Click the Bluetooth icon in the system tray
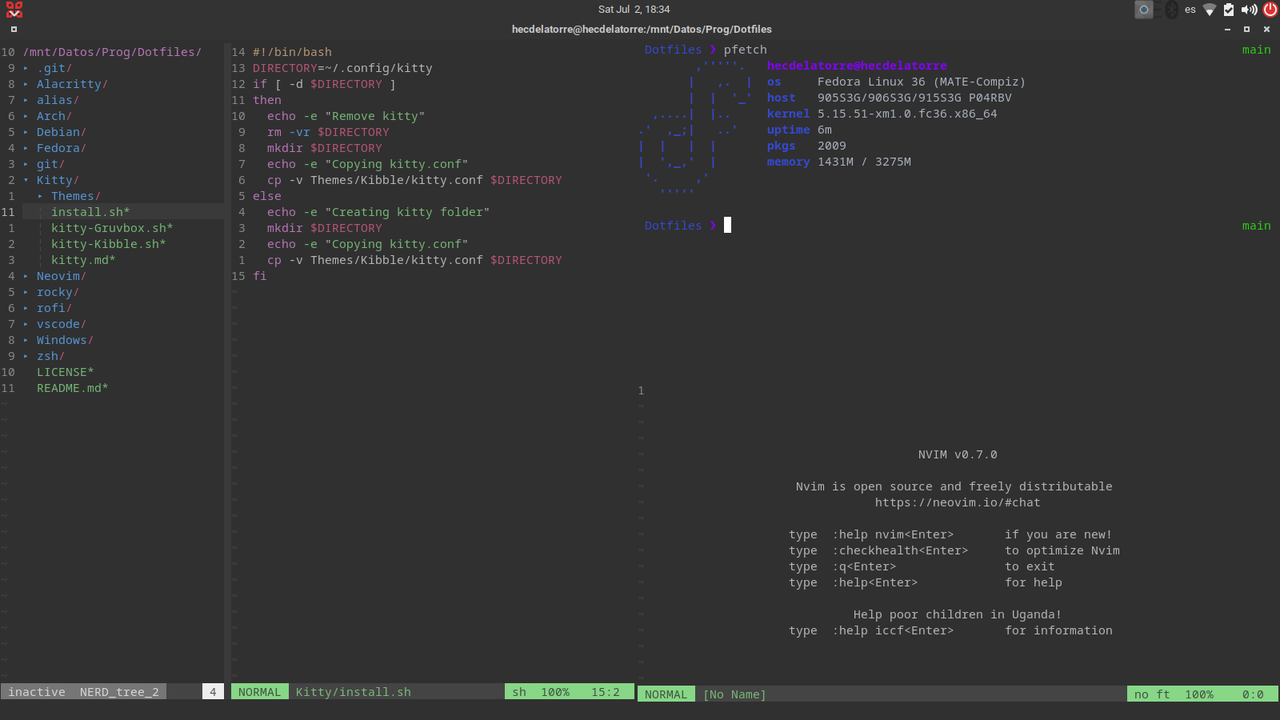1280x720 pixels. pyautogui.click(x=1169, y=10)
